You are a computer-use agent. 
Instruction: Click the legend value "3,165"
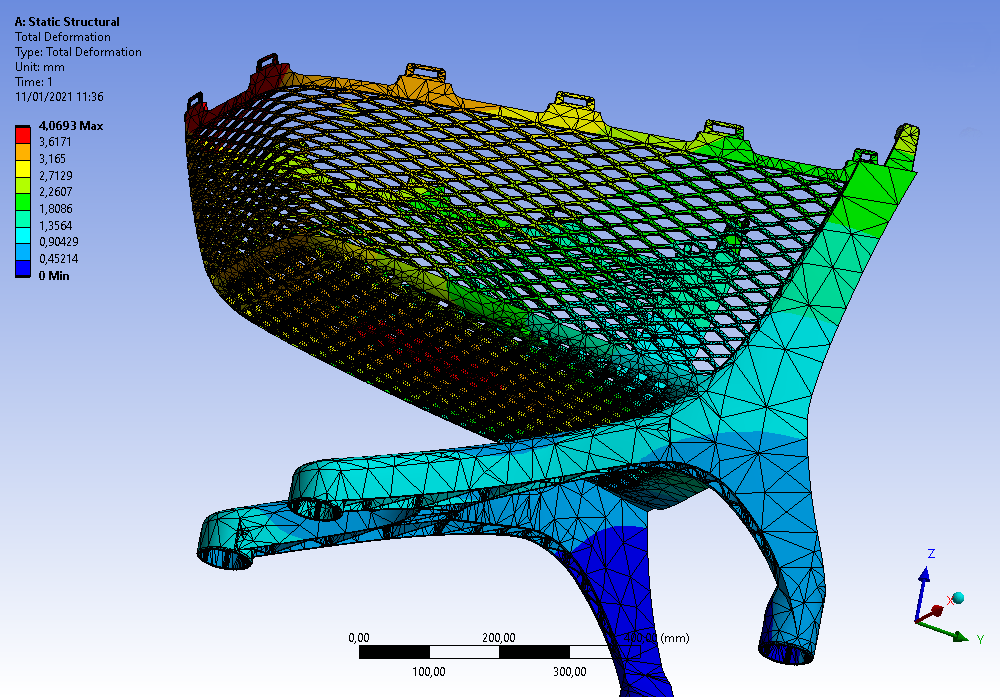(52, 159)
